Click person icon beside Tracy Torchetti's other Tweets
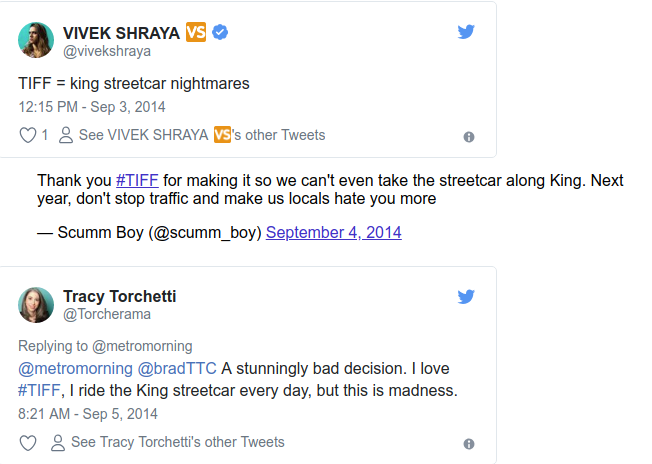Screen dimensions: 652x464 click(x=57, y=442)
